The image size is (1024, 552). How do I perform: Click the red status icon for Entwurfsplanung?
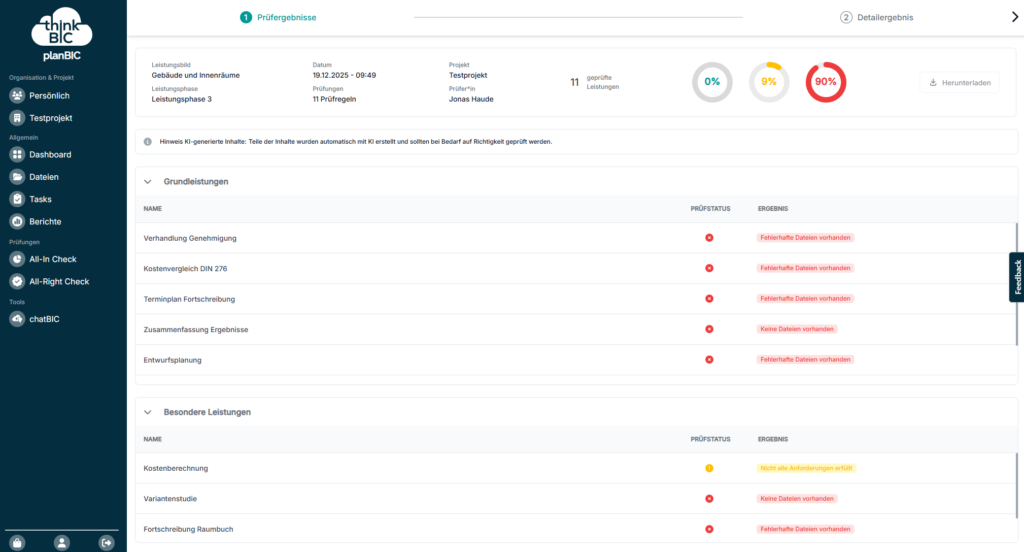point(709,359)
